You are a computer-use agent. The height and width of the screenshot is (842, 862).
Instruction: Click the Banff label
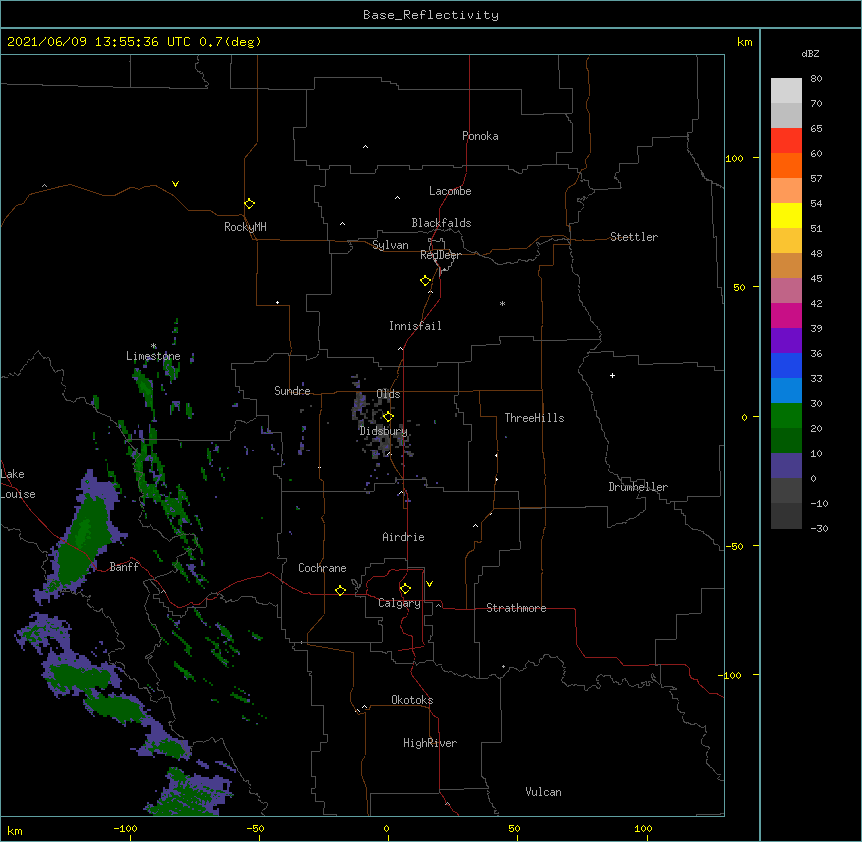point(124,567)
